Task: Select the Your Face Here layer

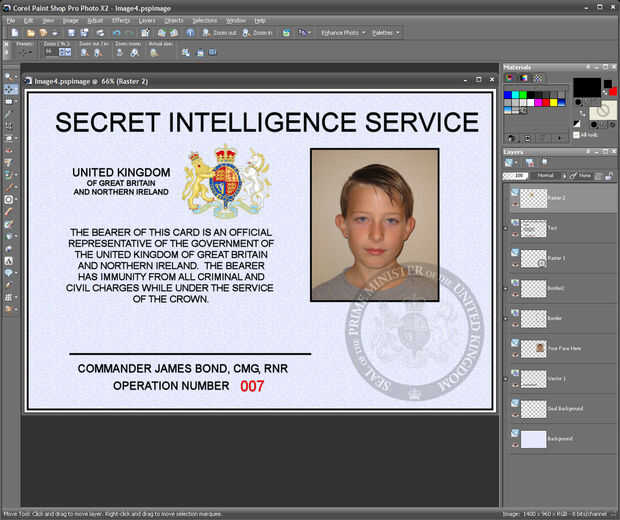Action: click(563, 348)
